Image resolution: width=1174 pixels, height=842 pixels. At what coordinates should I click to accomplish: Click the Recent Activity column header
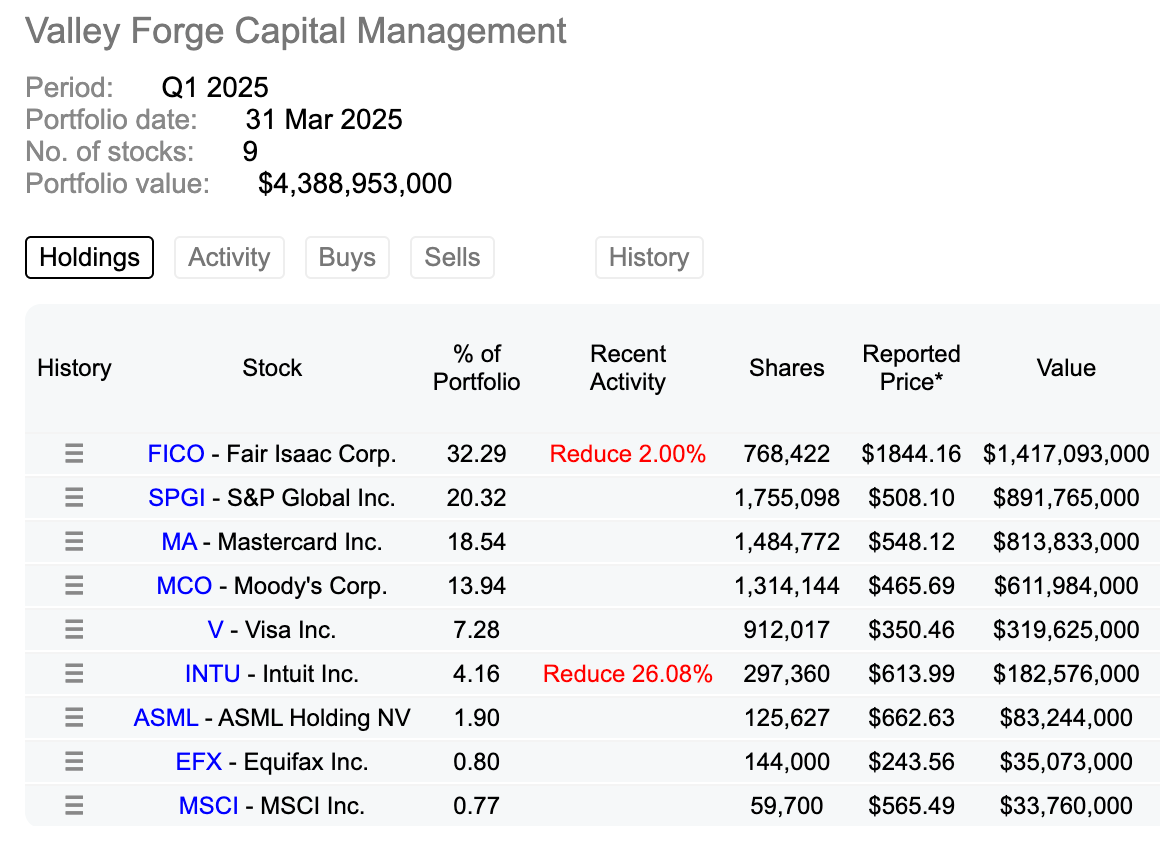click(x=627, y=368)
